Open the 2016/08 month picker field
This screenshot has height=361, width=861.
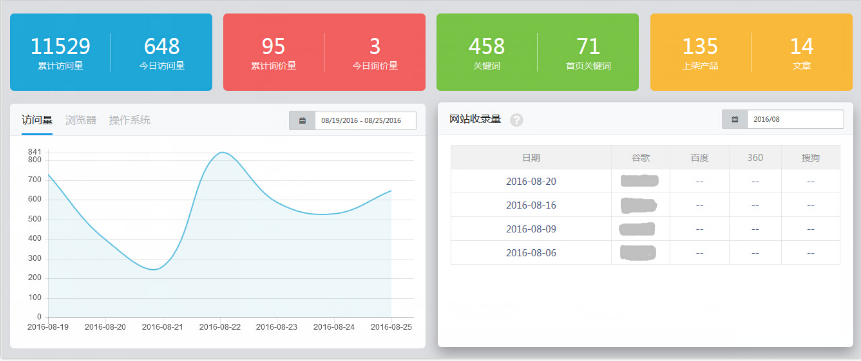796,119
